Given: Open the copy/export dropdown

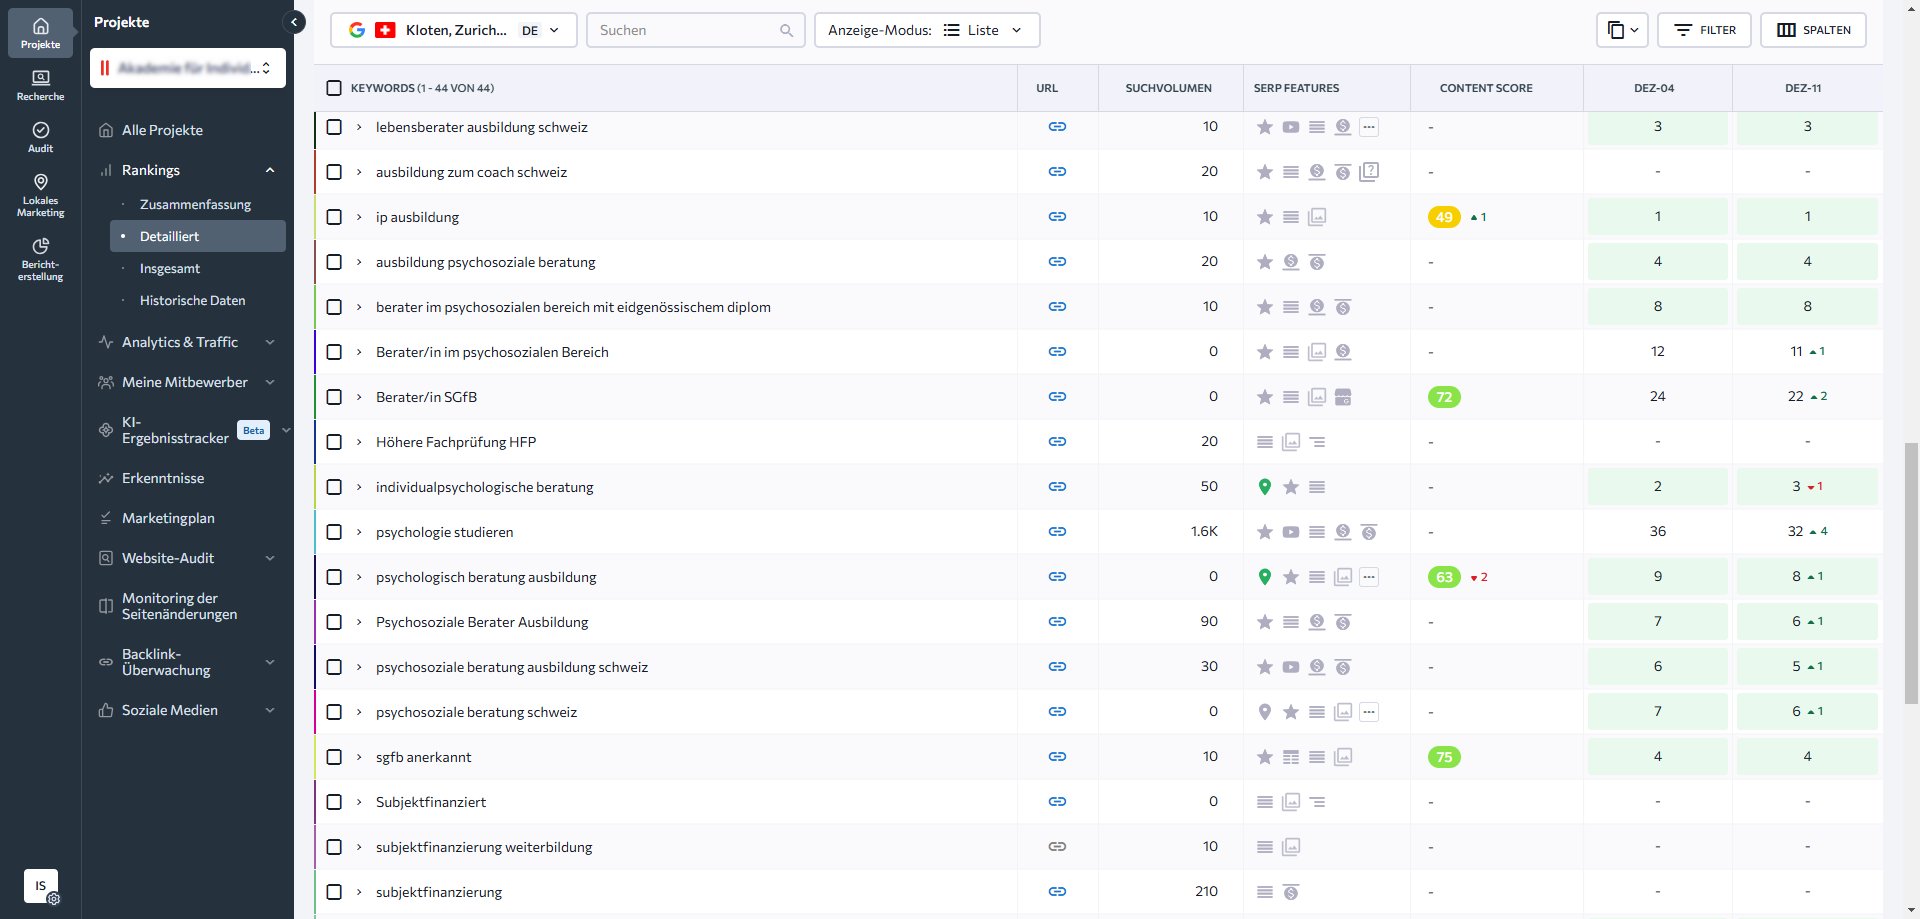Looking at the screenshot, I should pos(1622,30).
